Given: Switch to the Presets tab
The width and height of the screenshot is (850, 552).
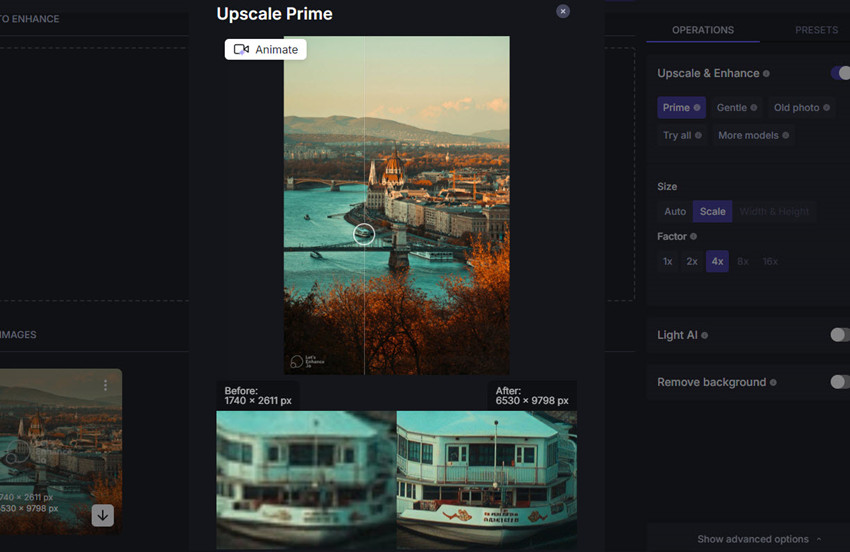Looking at the screenshot, I should pos(816,30).
